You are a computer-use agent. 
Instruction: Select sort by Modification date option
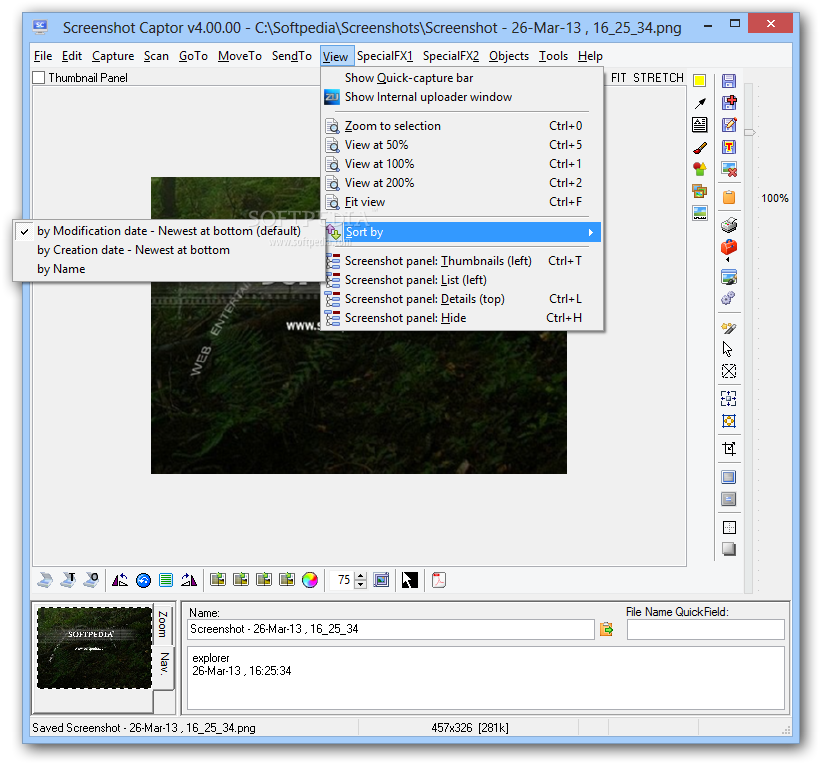coord(168,231)
